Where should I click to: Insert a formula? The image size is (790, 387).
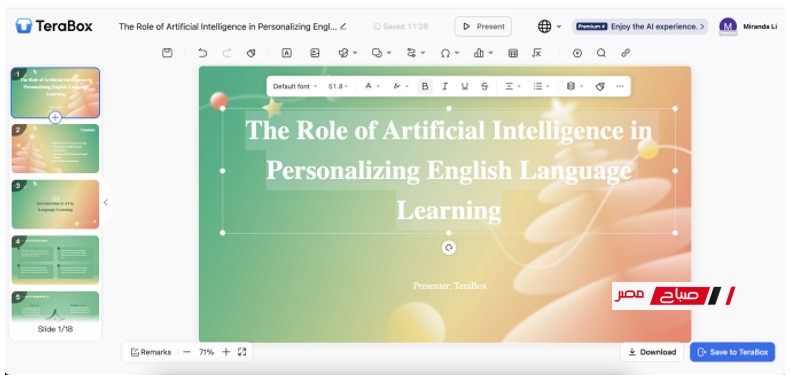coord(537,53)
